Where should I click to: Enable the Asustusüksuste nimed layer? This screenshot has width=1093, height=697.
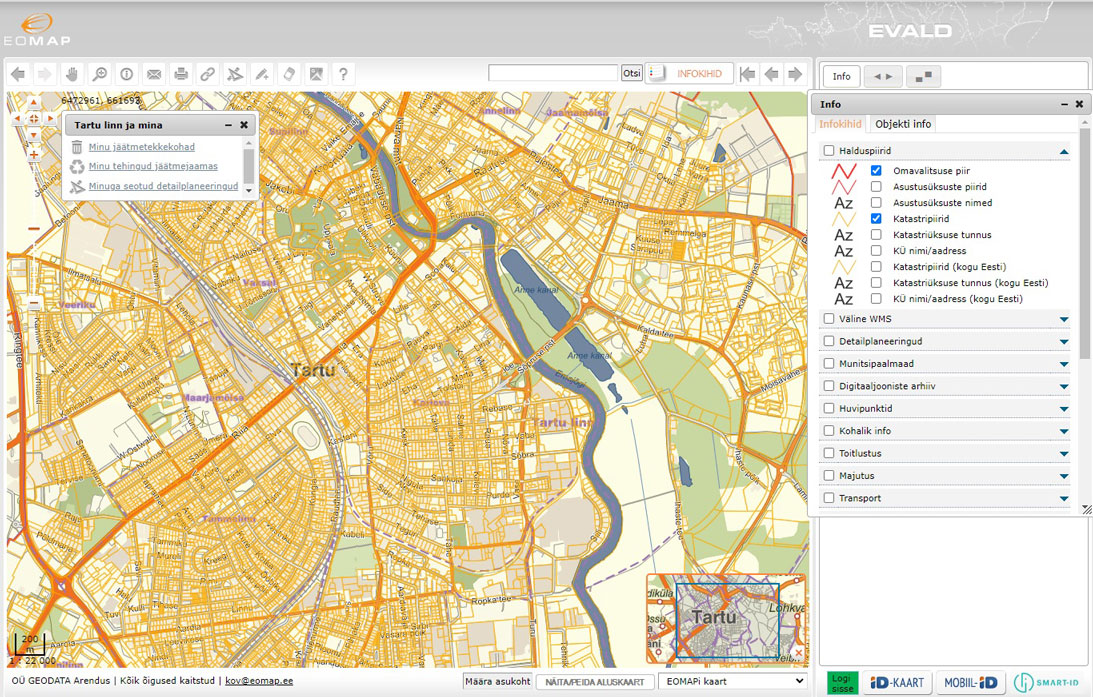(876, 203)
